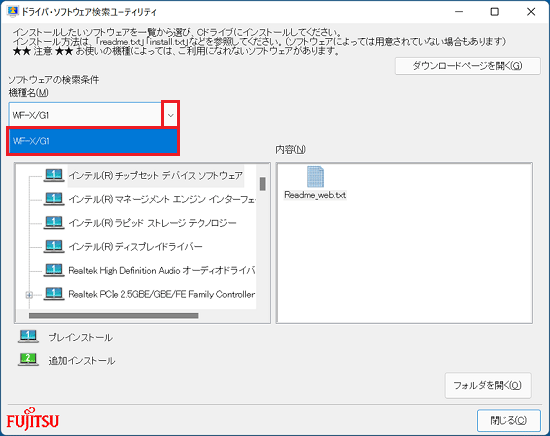Screen dimensions: 550x436
Task: Expand the Realtek PCIe 2.5GBE Family Controller node
Action: coord(29,295)
